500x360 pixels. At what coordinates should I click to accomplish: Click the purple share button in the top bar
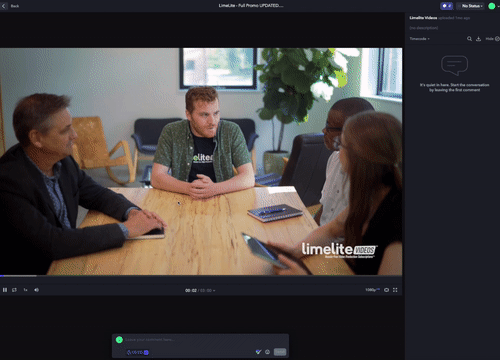tap(447, 6)
